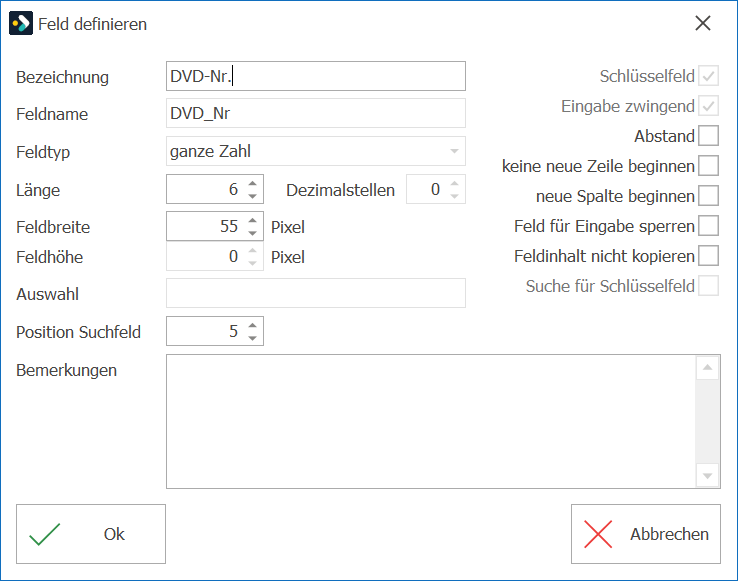Click the Feld definieren title text
Image resolution: width=738 pixels, height=581 pixels.
click(92, 24)
